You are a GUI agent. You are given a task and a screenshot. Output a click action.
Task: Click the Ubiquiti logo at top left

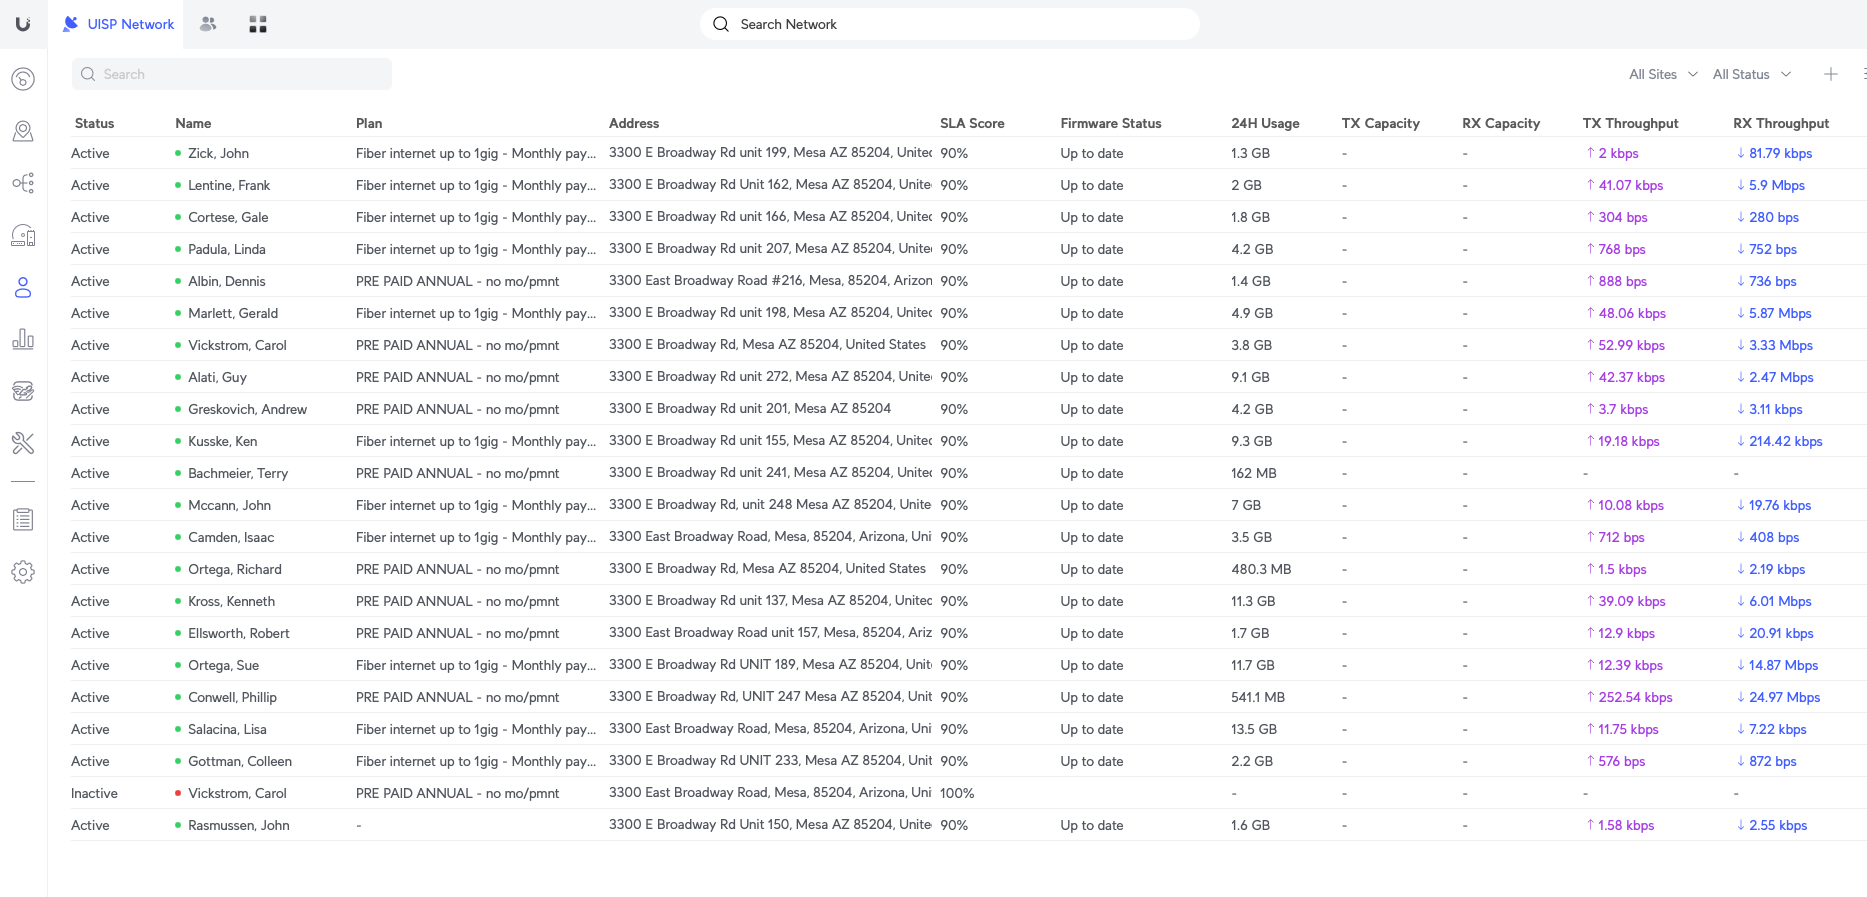(23, 24)
